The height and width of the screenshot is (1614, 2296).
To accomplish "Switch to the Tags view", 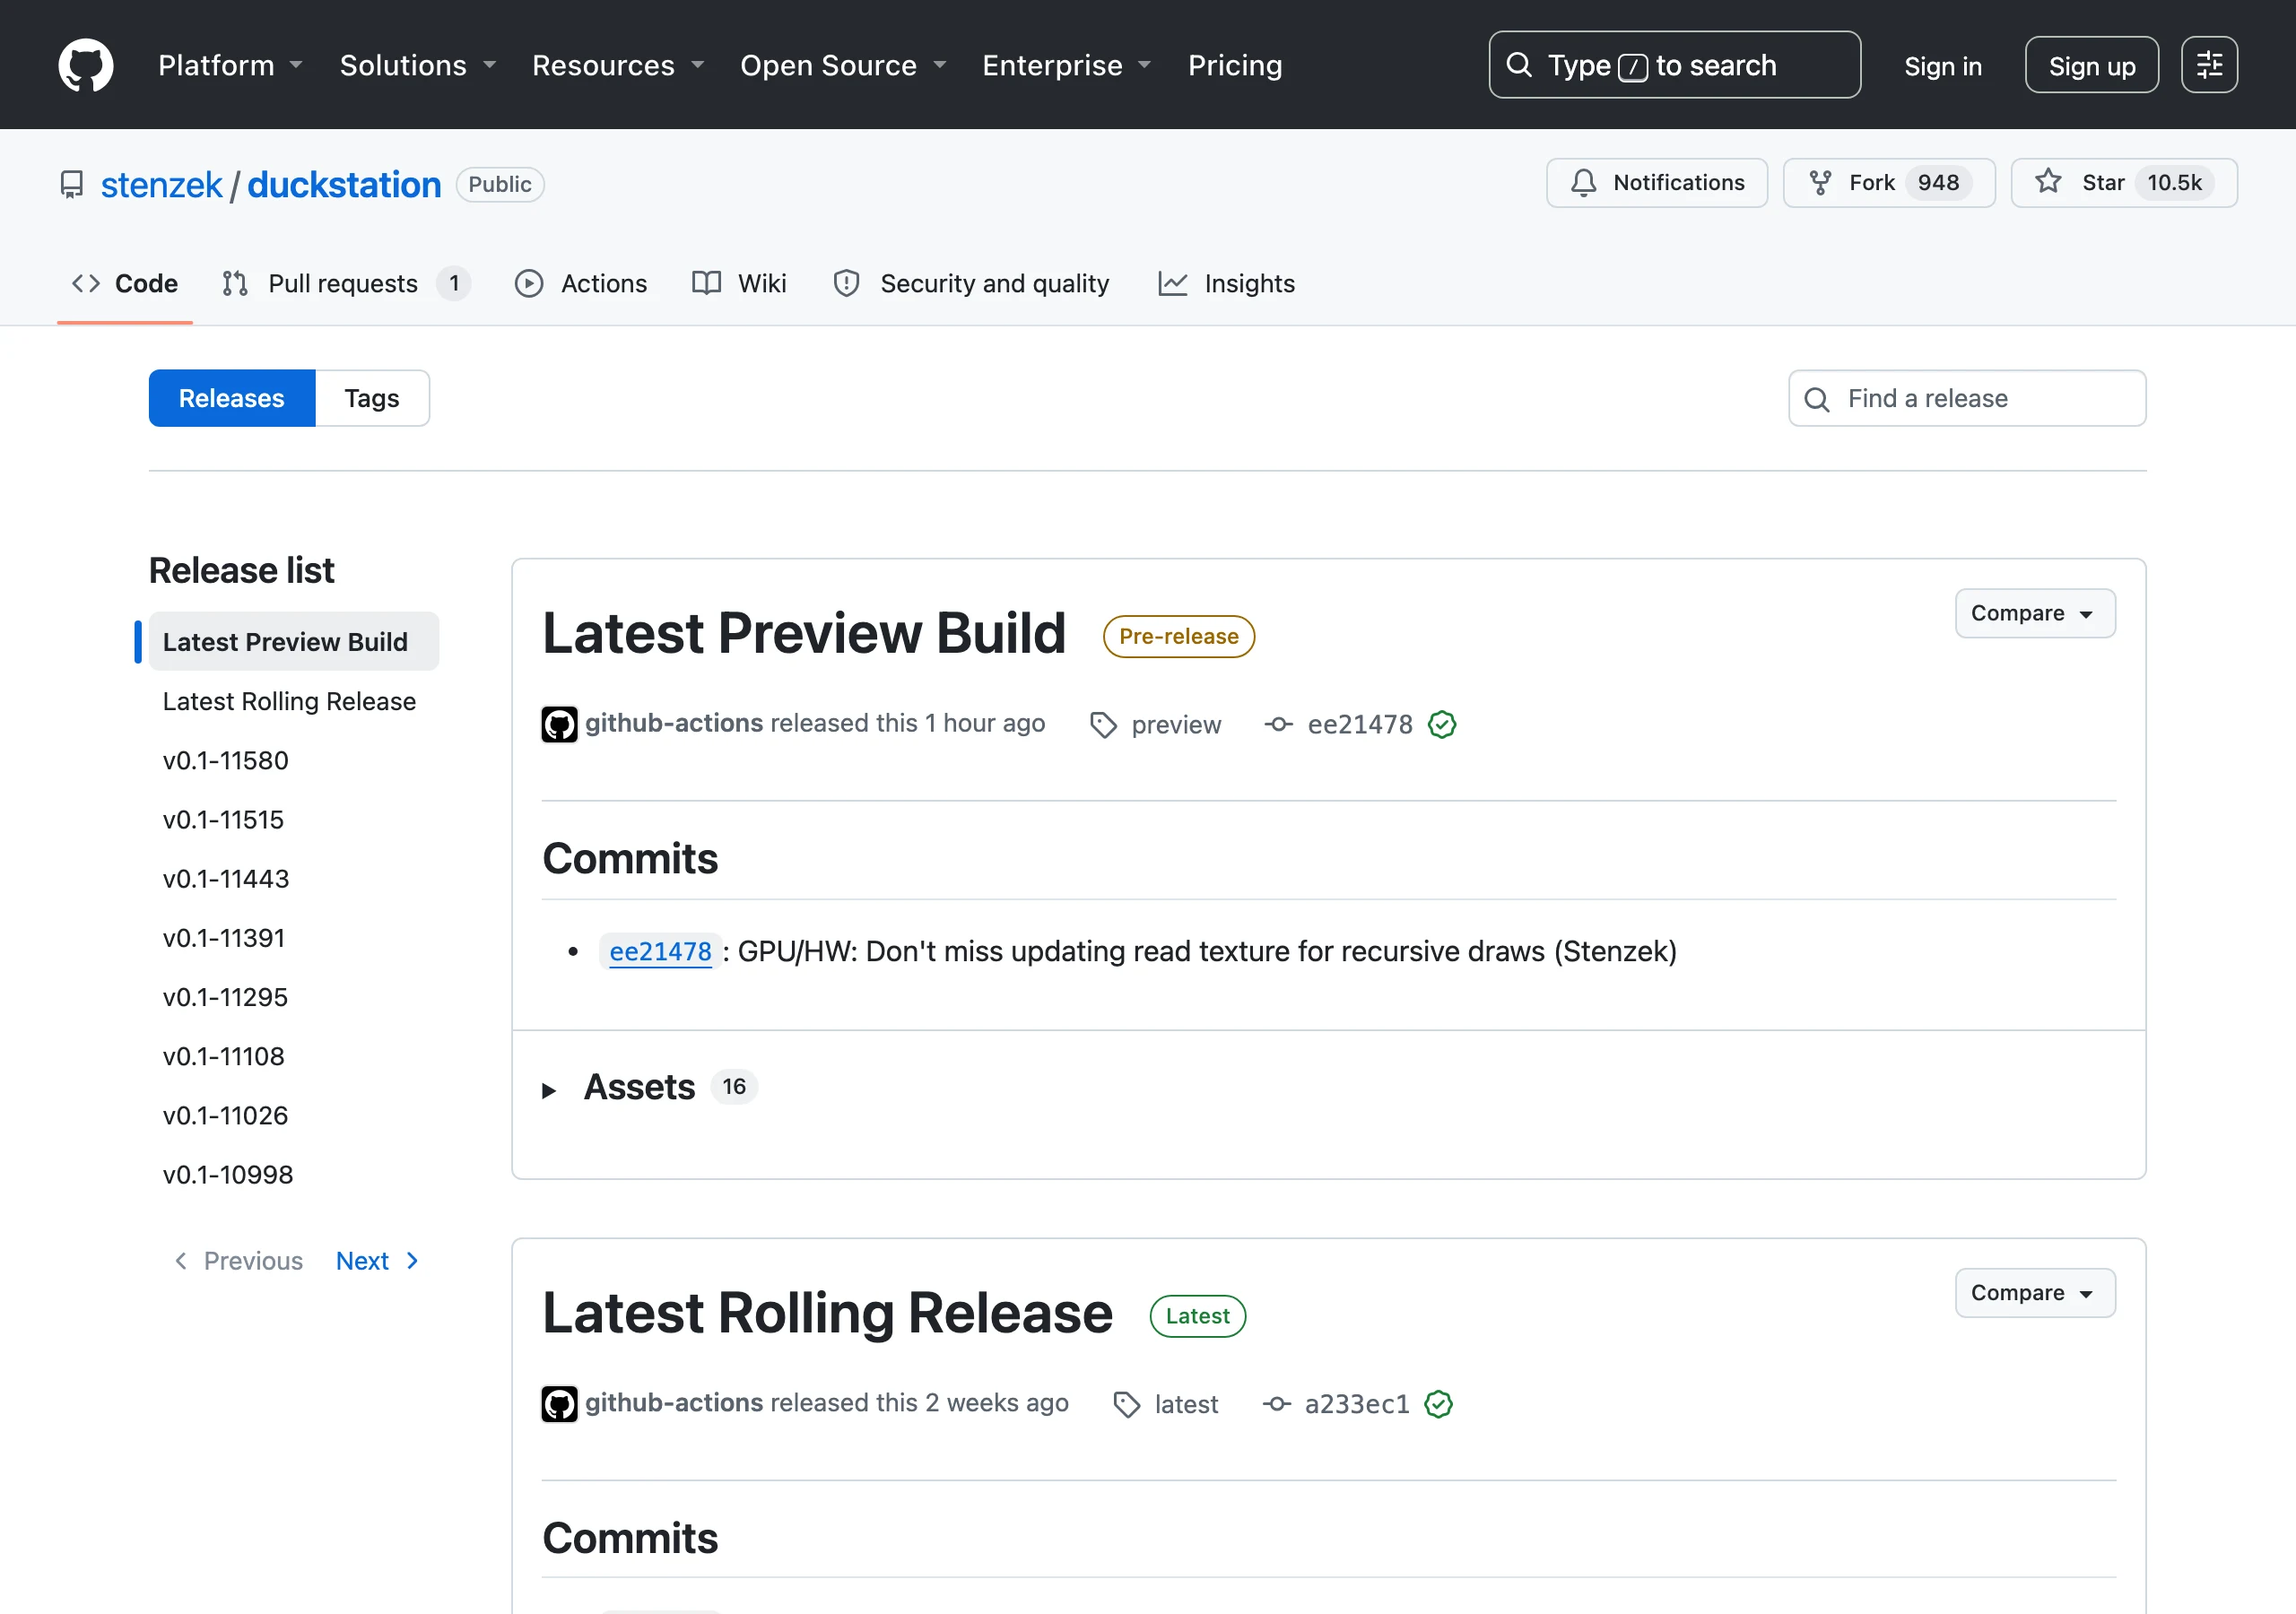I will coord(372,398).
